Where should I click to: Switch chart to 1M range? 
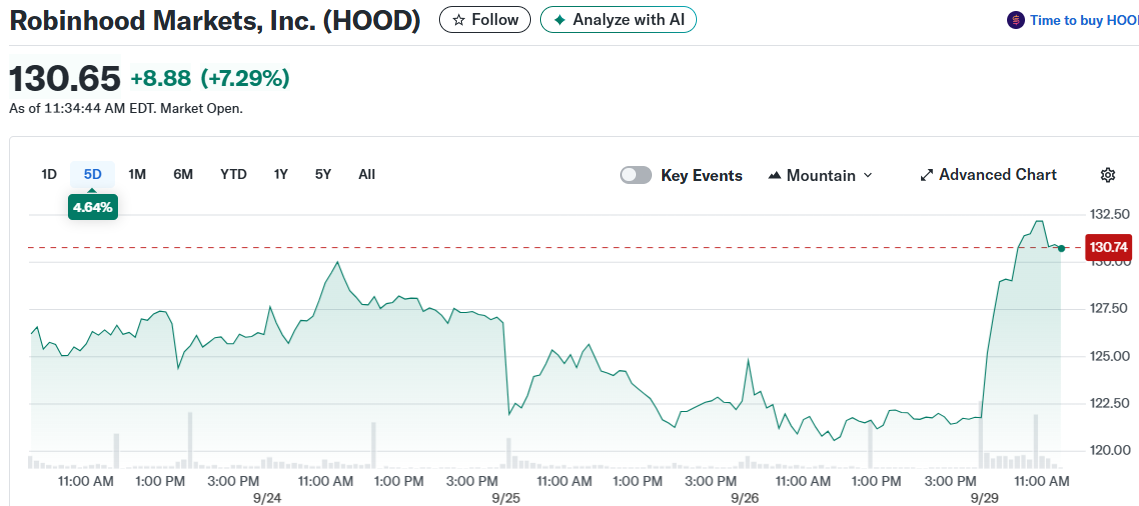click(137, 174)
